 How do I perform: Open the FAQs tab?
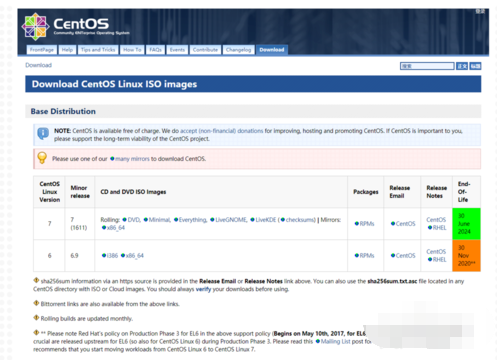(155, 50)
